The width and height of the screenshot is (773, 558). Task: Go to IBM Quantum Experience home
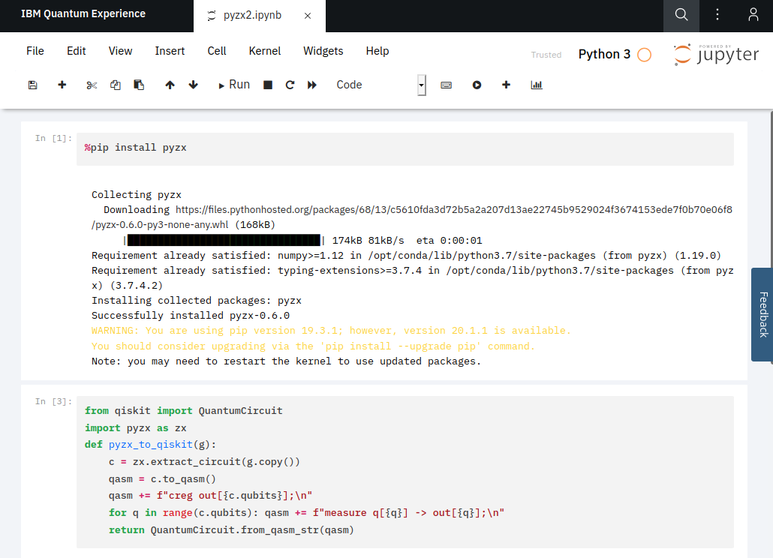tap(83, 14)
